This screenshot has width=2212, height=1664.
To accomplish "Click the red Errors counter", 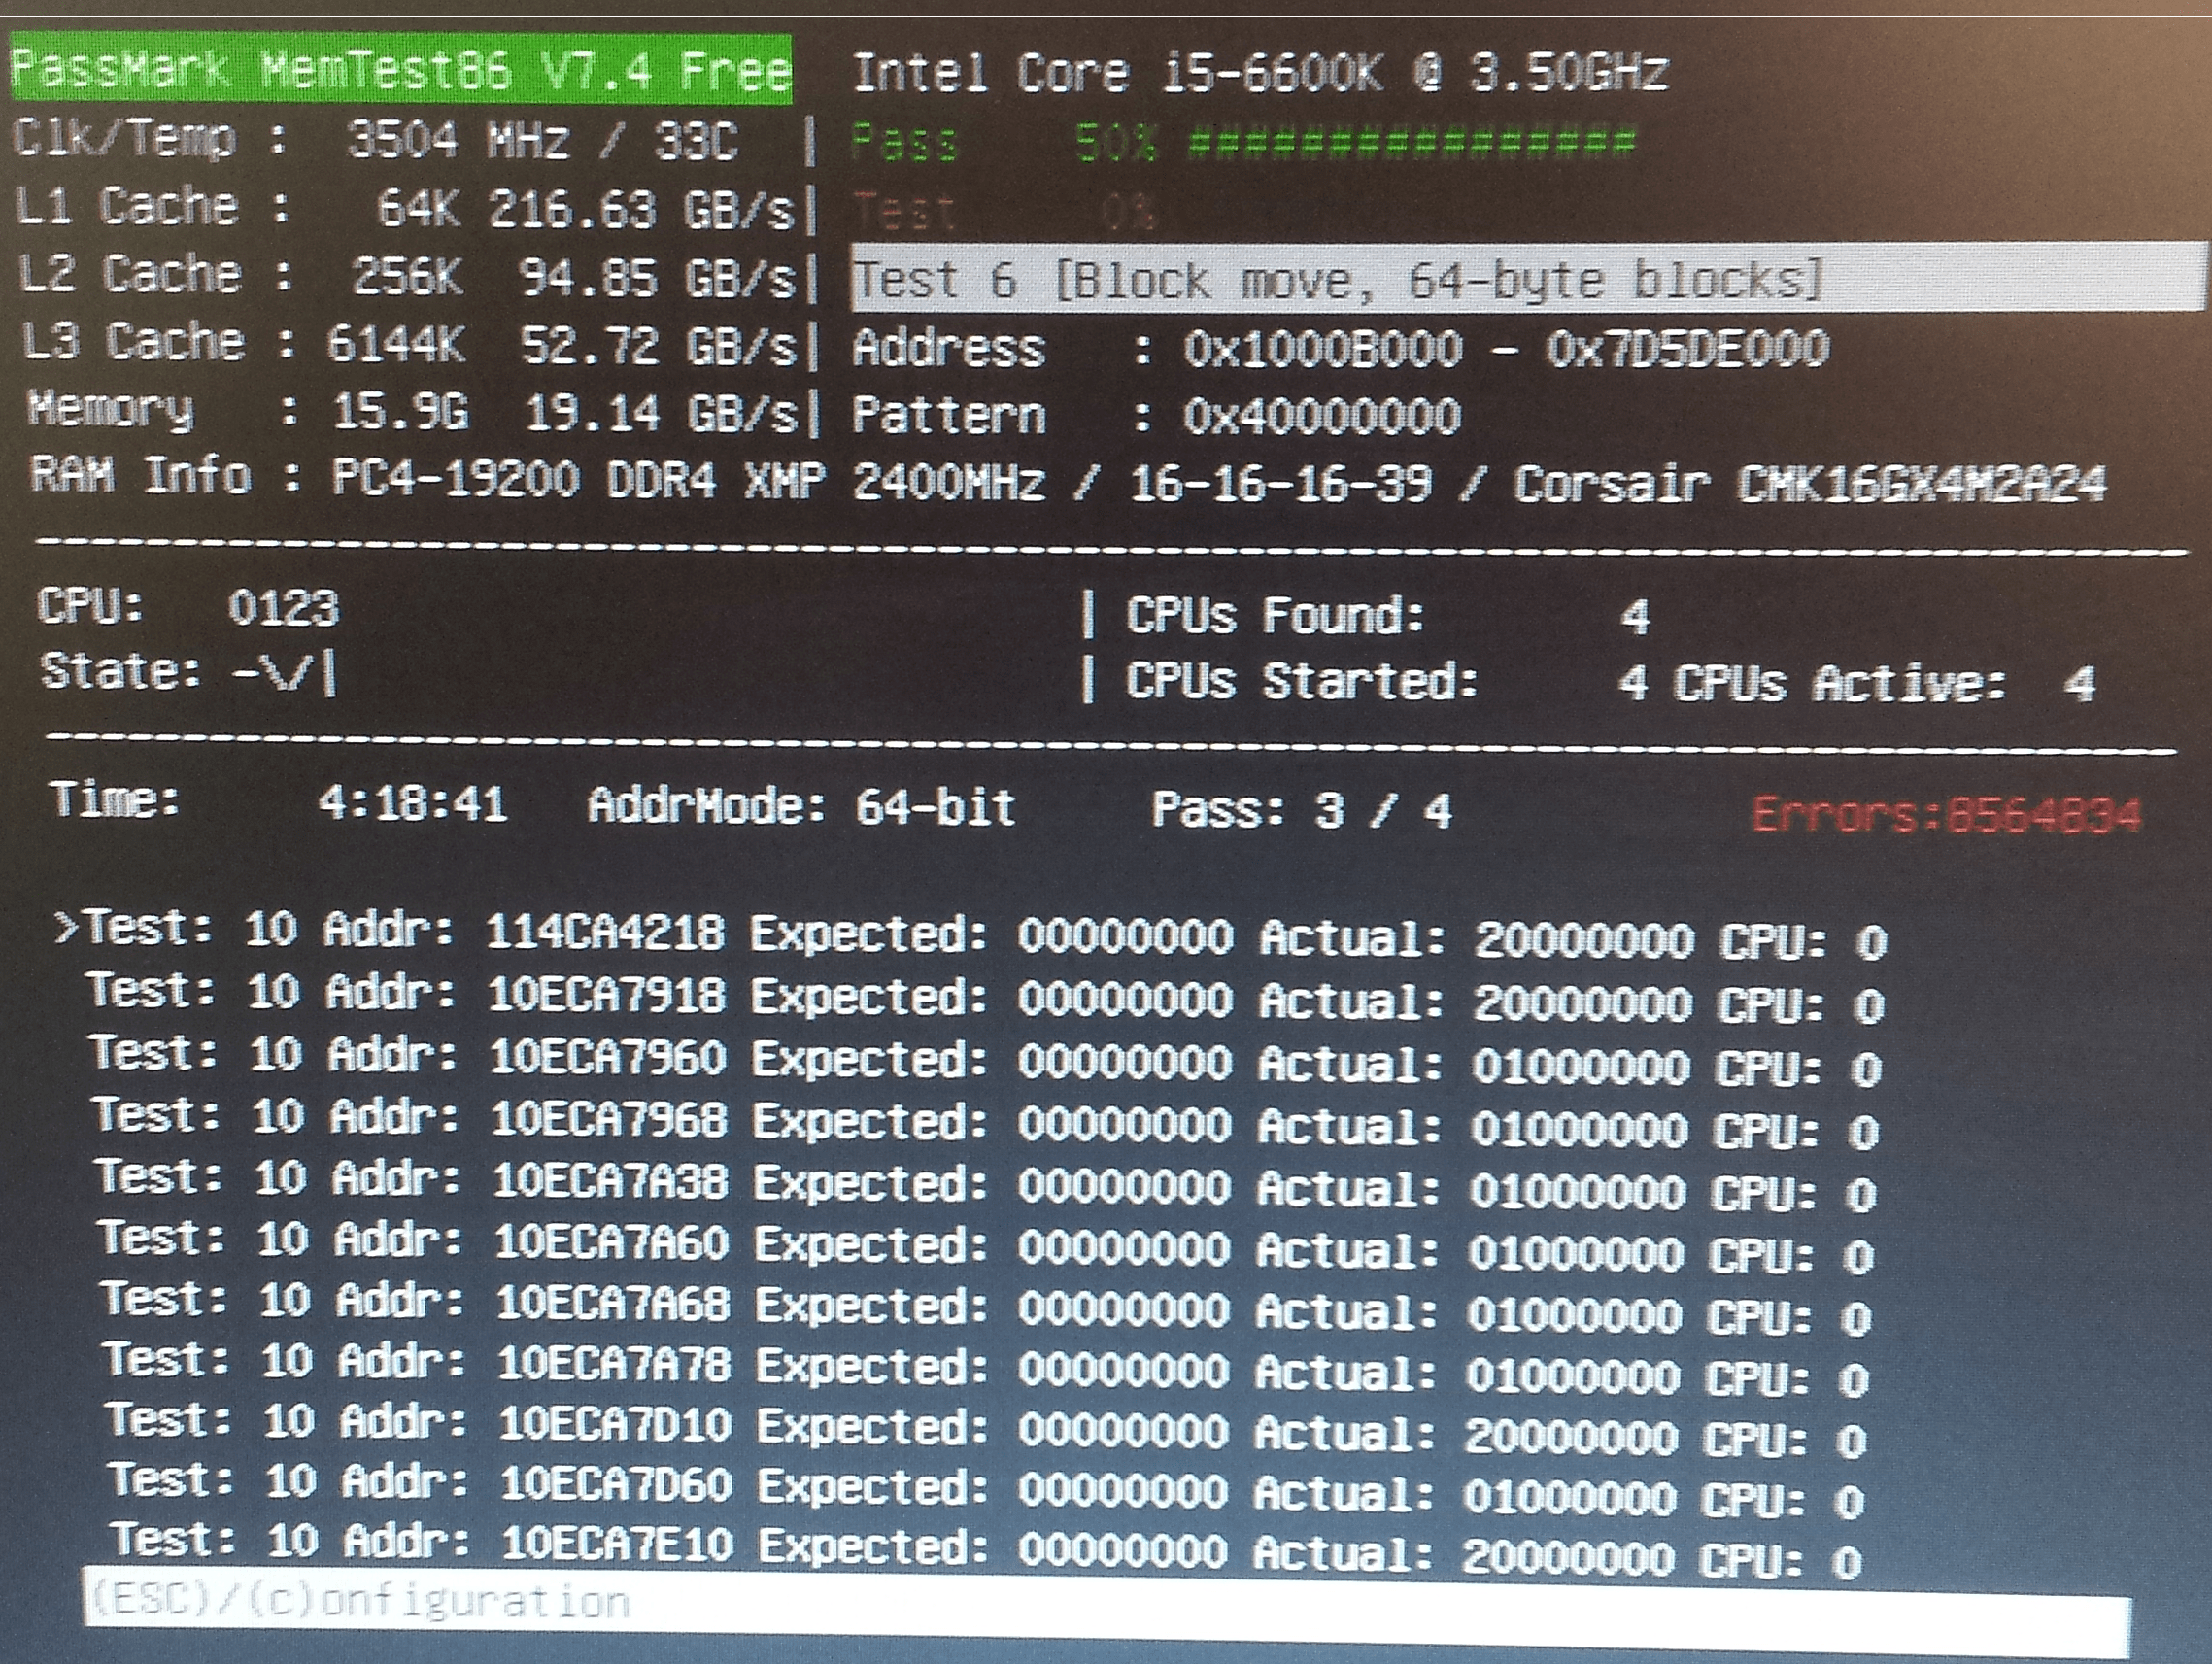I will pos(1945,815).
